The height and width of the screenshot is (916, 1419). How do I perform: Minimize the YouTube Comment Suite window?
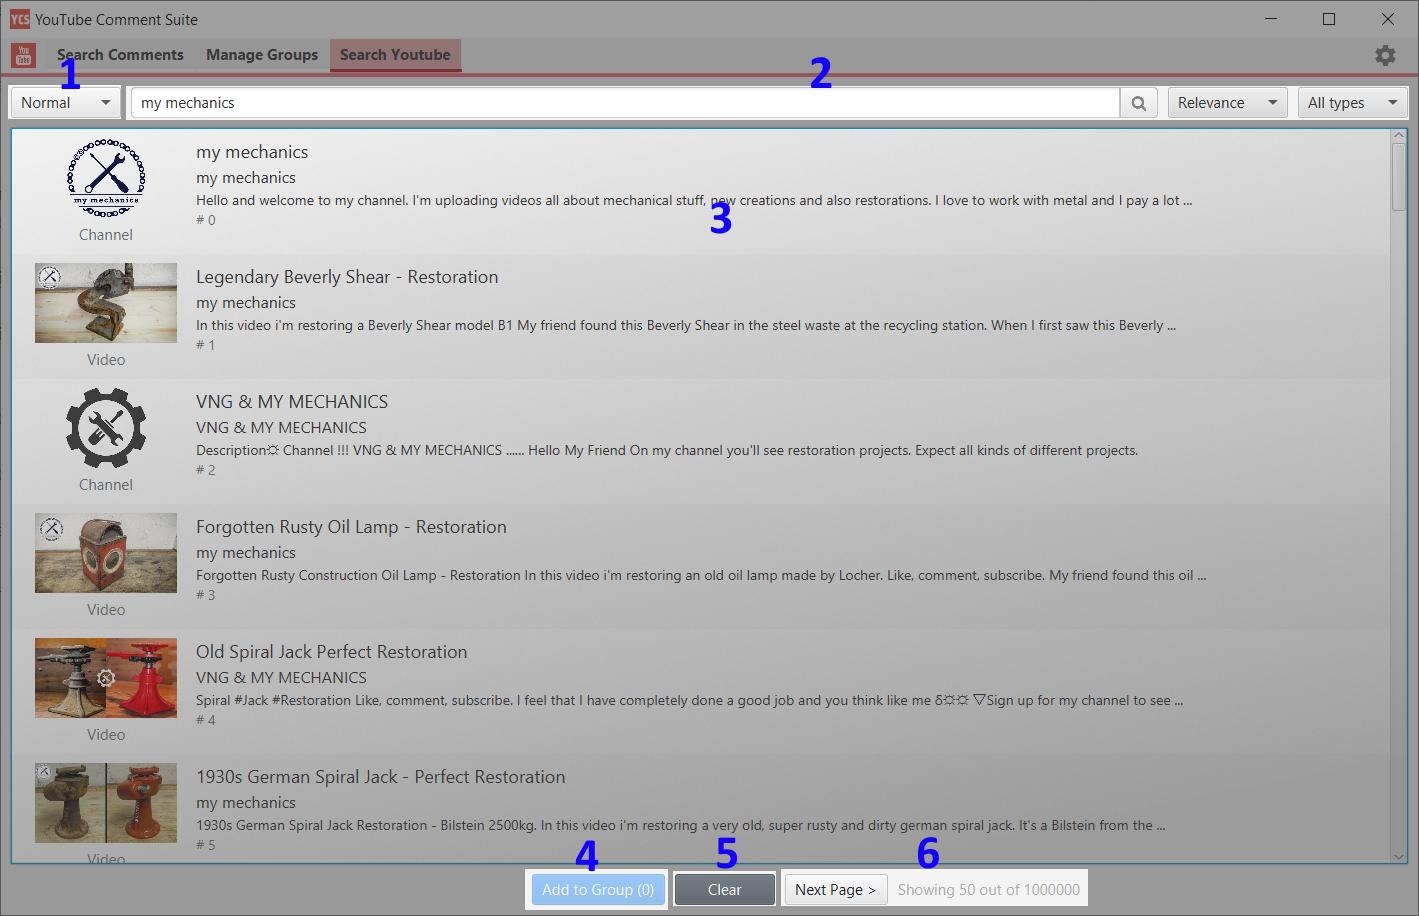click(1271, 19)
